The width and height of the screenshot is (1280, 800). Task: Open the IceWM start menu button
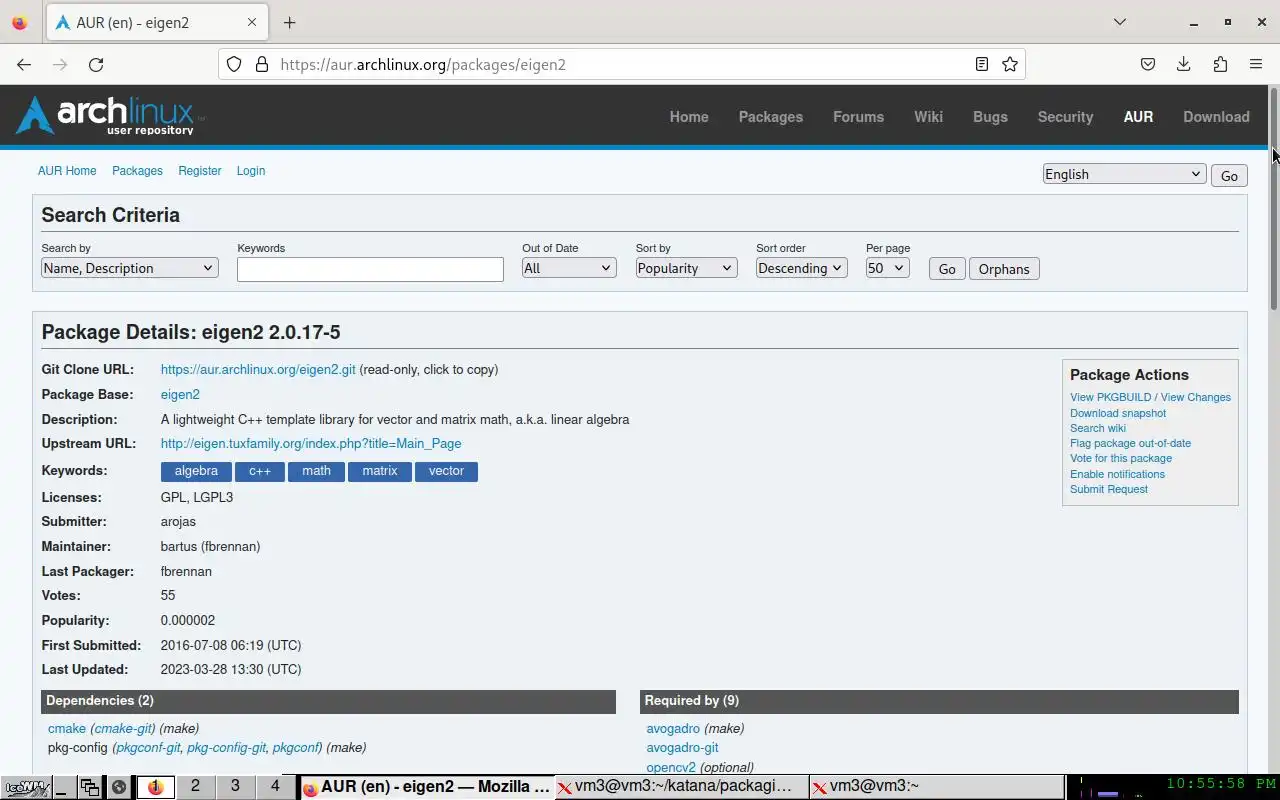(x=26, y=787)
